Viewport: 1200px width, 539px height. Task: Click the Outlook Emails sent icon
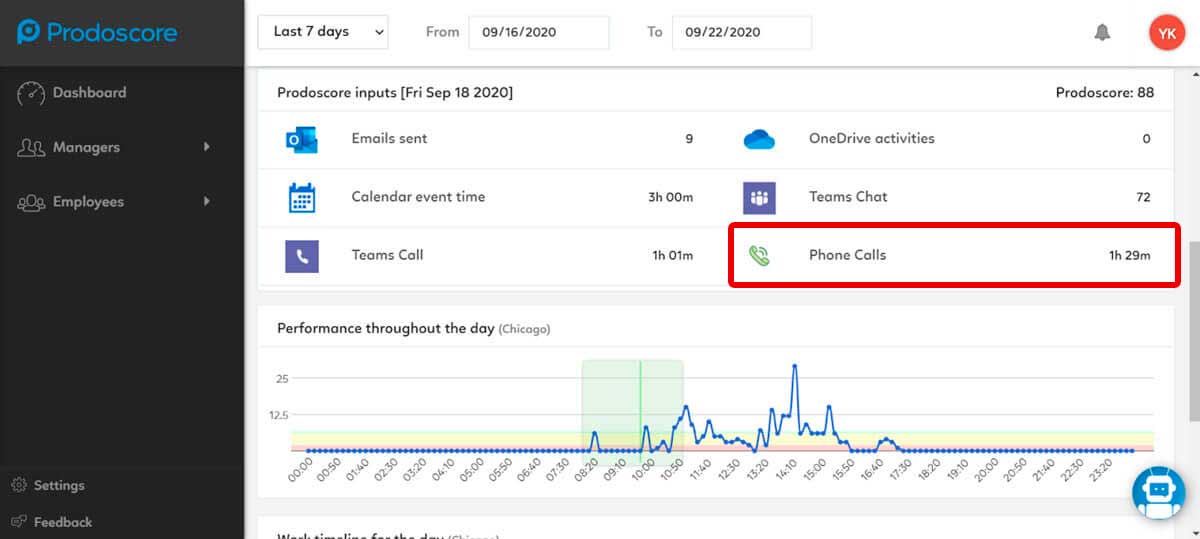[x=301, y=140]
